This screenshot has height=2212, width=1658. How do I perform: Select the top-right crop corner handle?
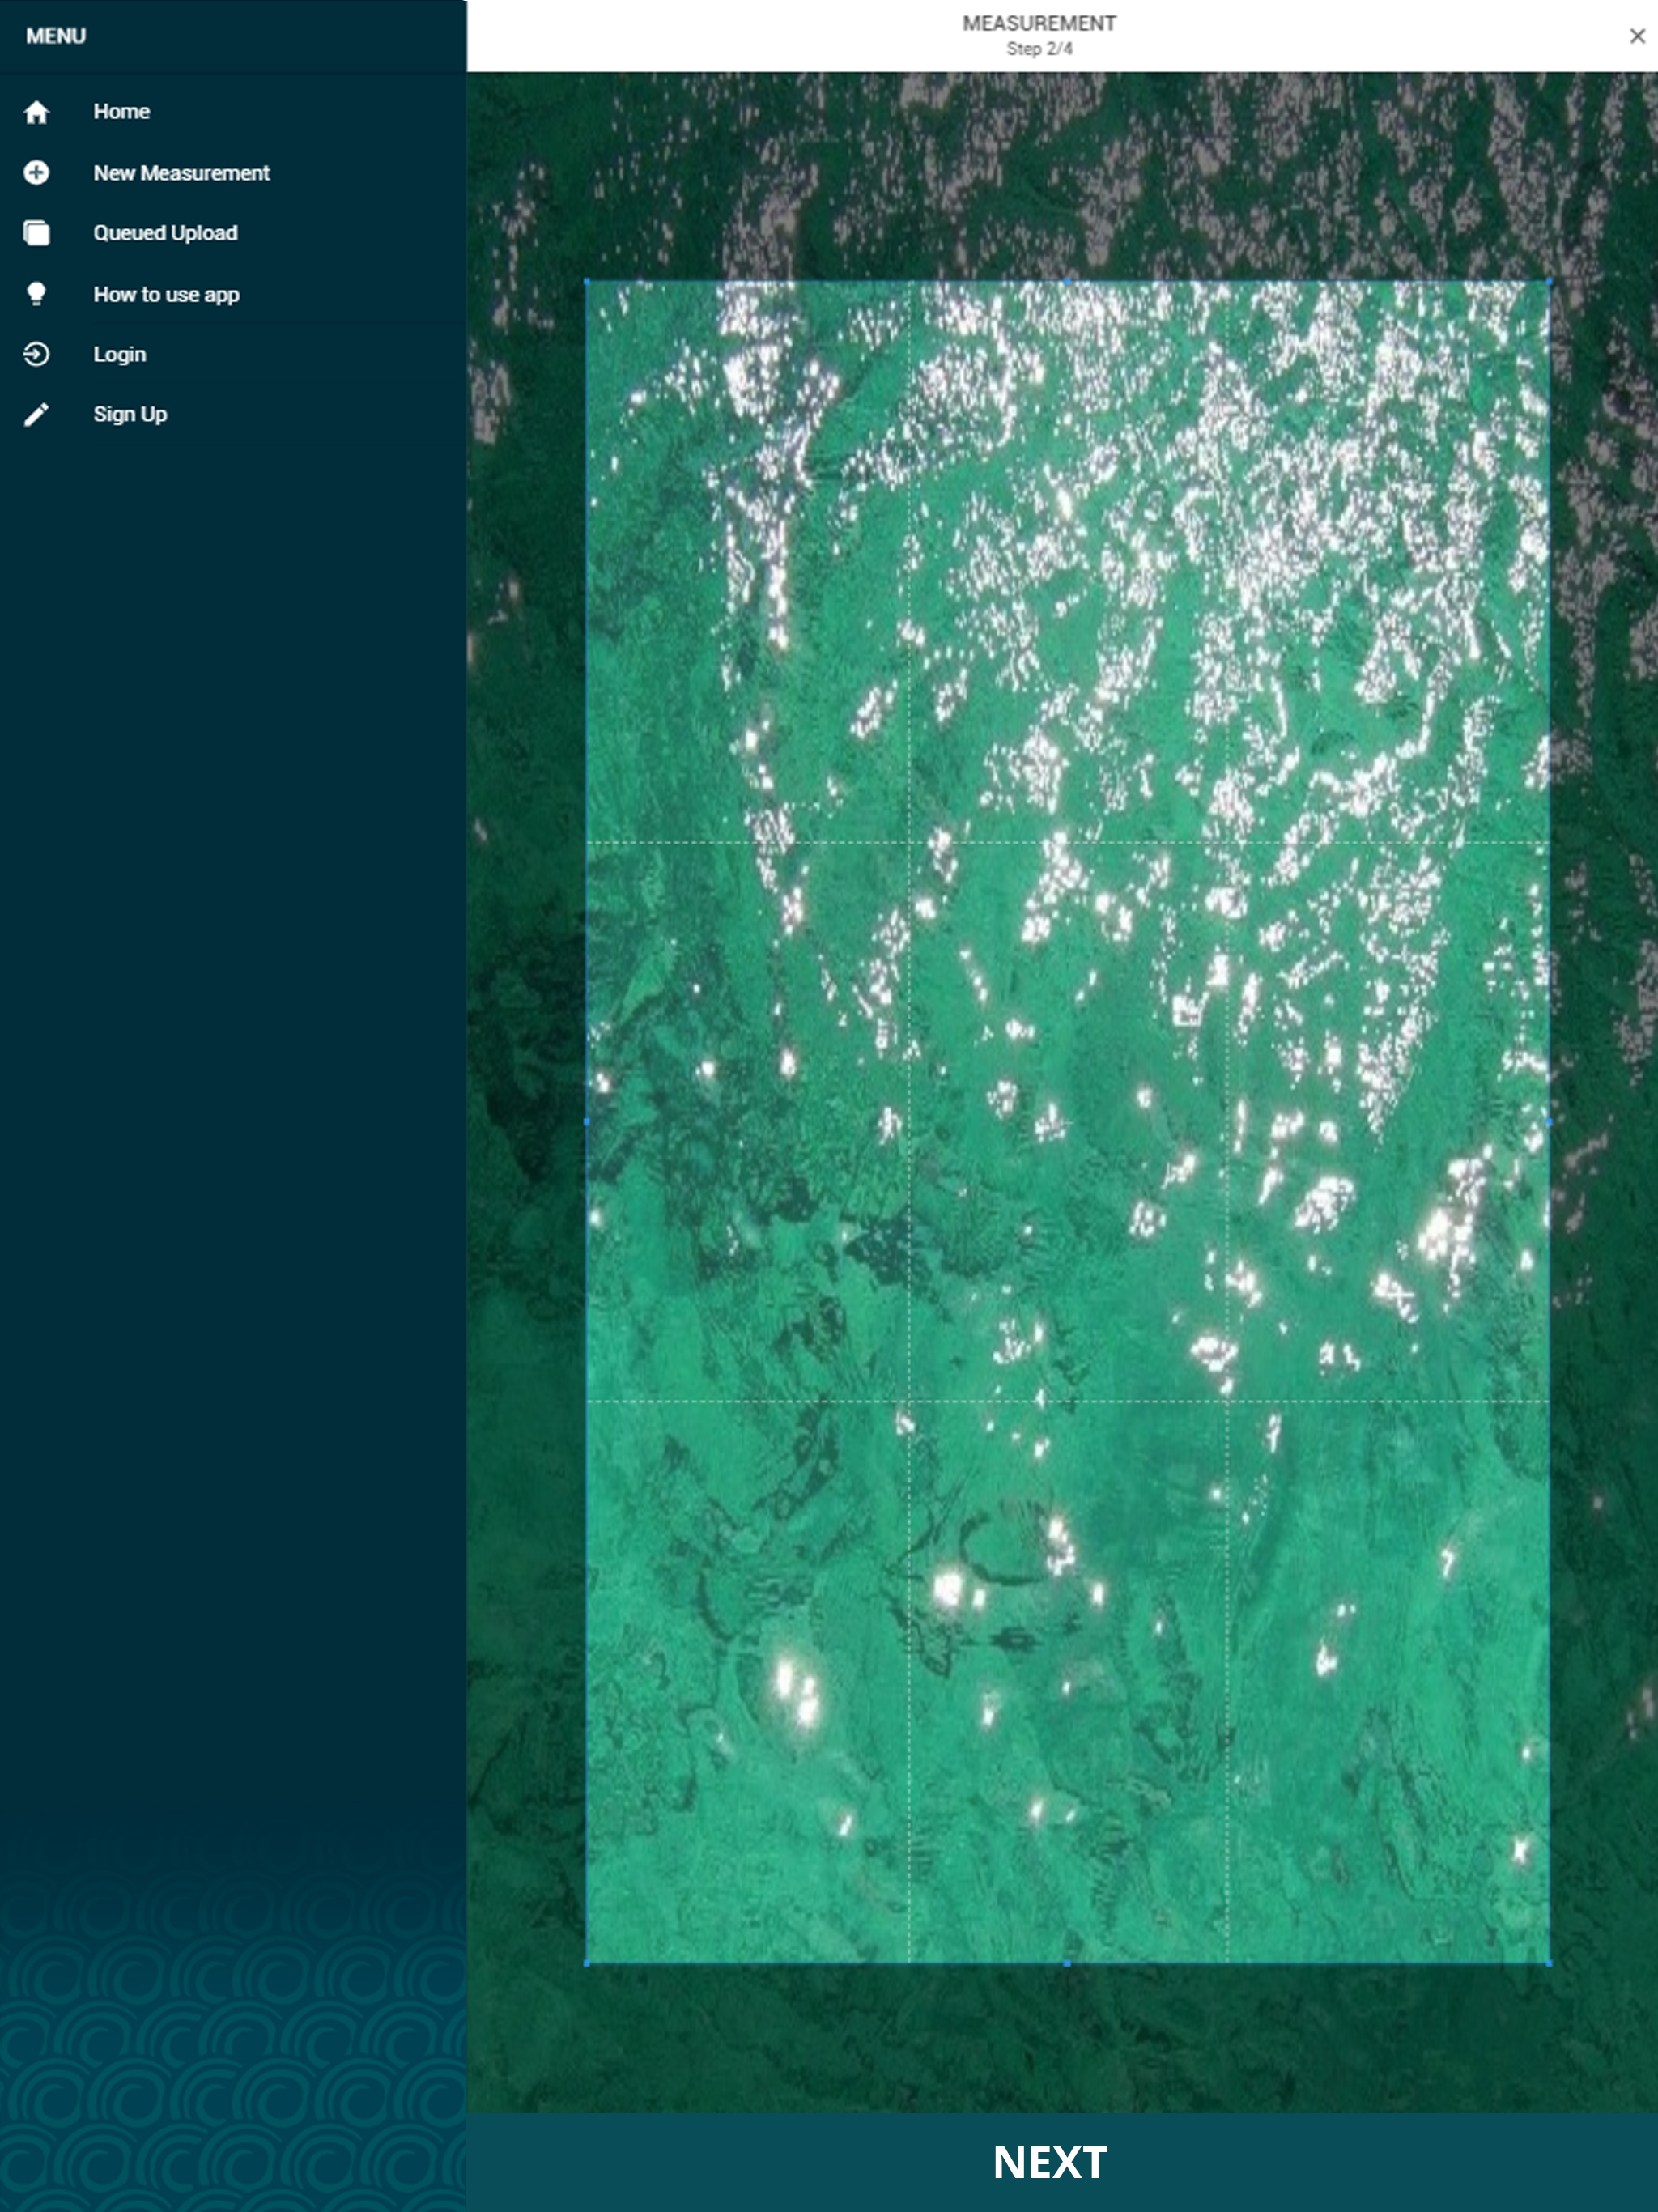click(x=1549, y=282)
